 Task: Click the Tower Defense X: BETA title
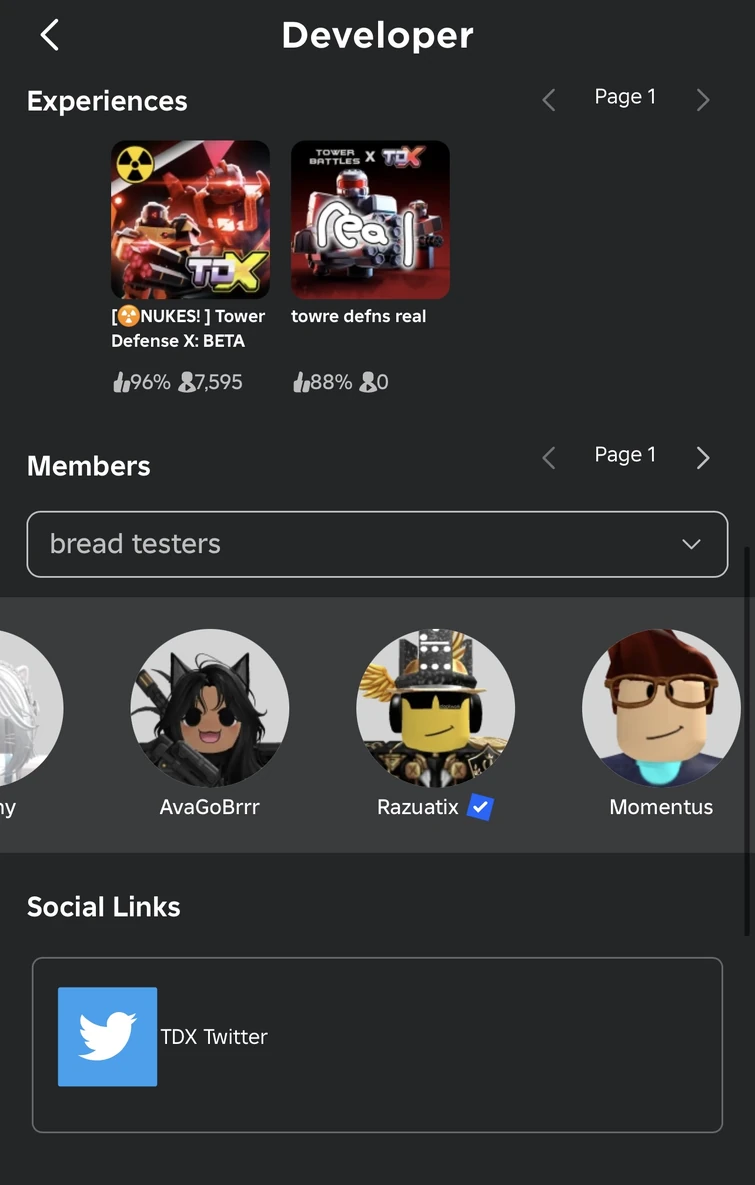click(188, 328)
